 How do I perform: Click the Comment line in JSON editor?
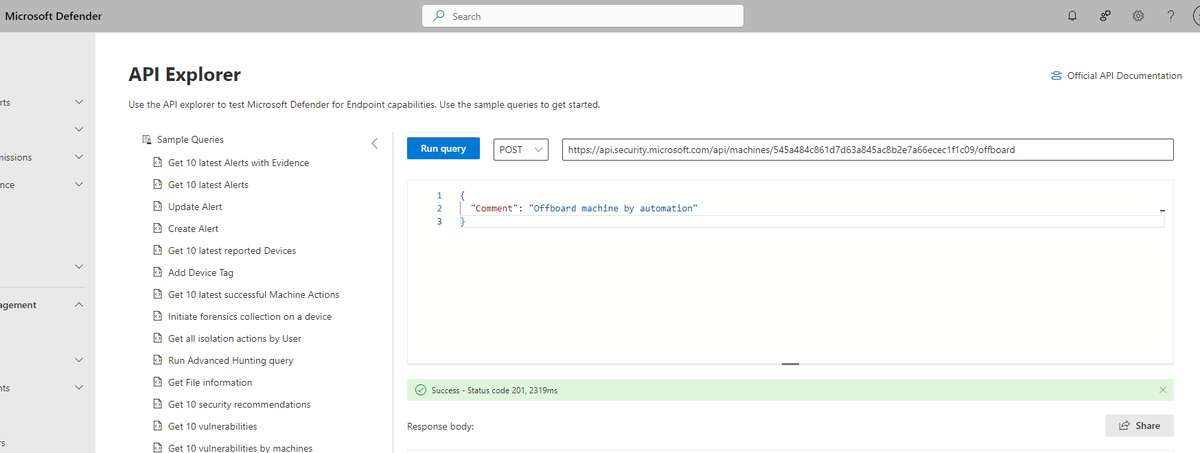[583, 208]
